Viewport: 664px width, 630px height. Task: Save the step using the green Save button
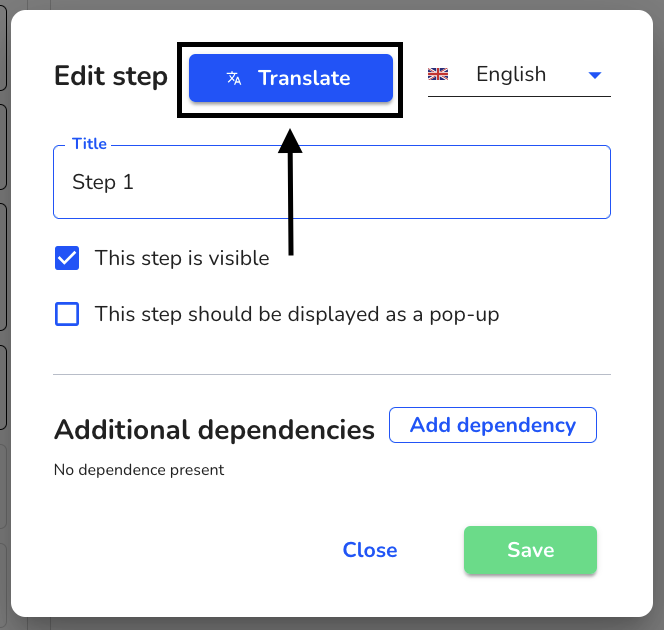[x=530, y=550]
